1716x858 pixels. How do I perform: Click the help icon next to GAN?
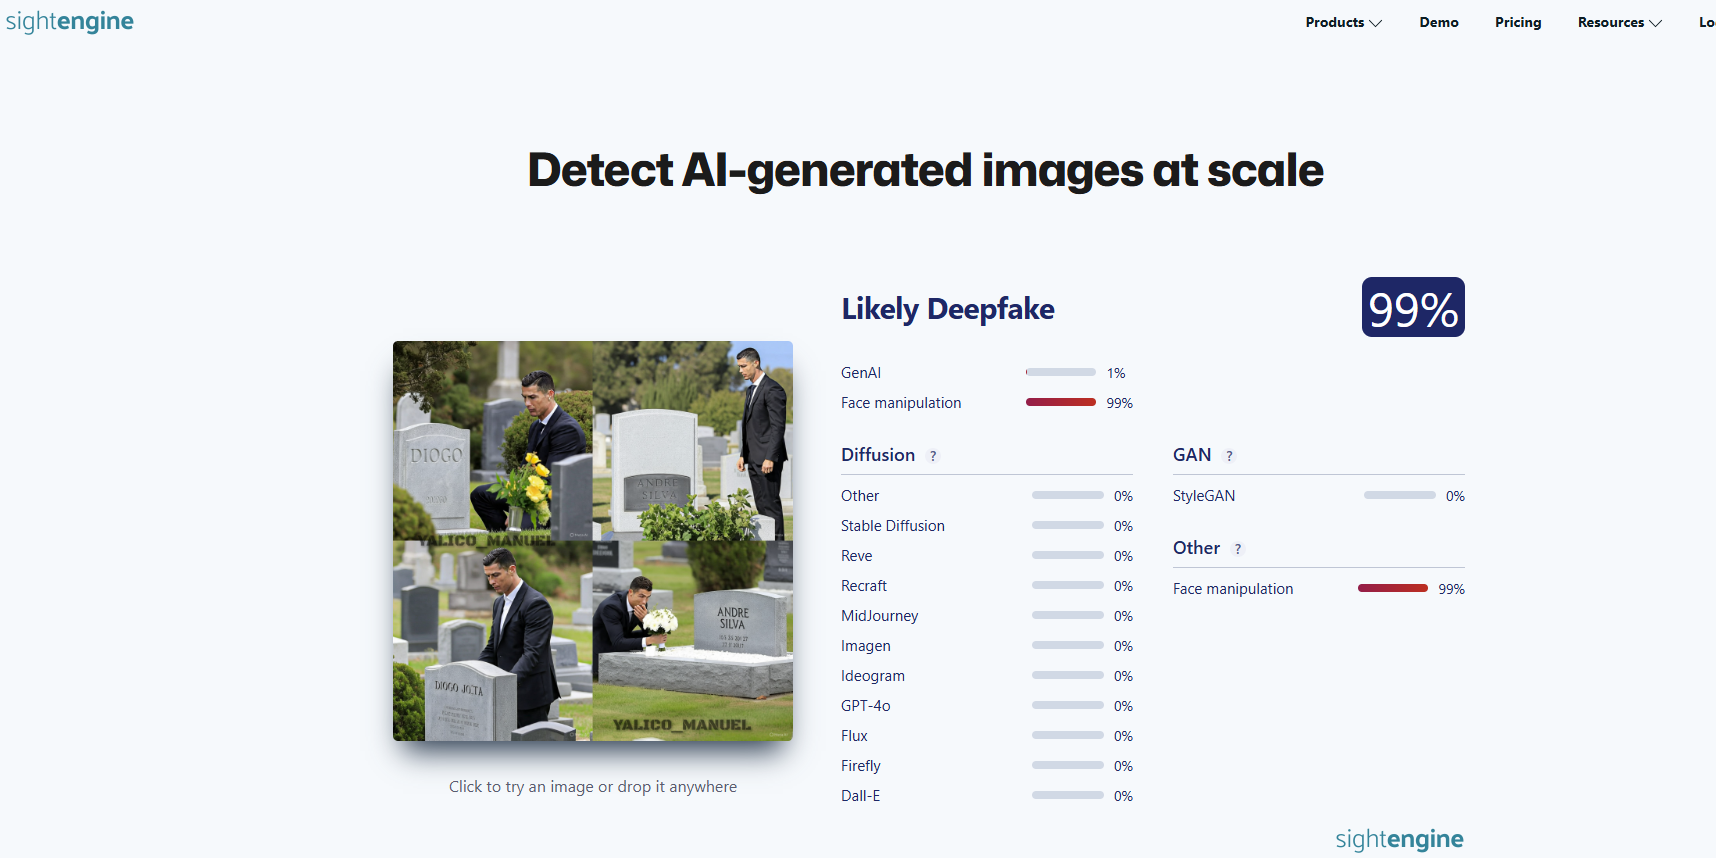1229,456
